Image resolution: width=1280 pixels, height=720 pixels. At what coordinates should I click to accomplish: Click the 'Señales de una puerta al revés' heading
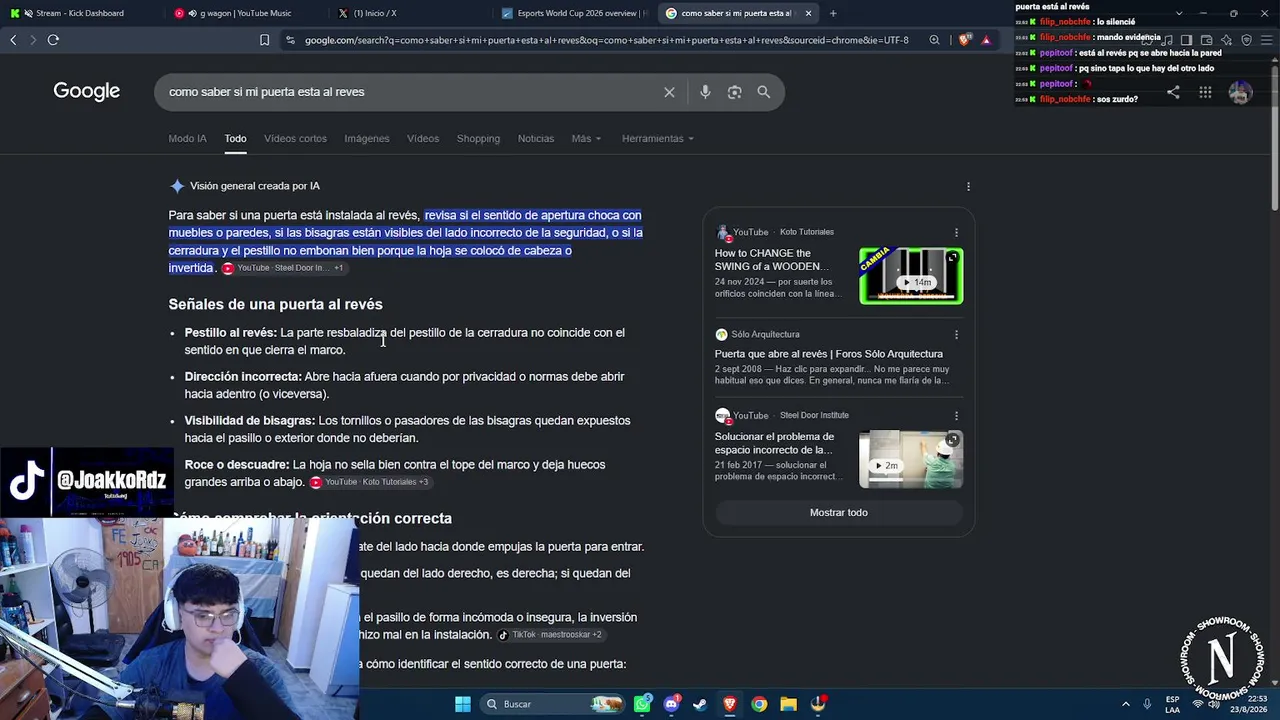275,304
